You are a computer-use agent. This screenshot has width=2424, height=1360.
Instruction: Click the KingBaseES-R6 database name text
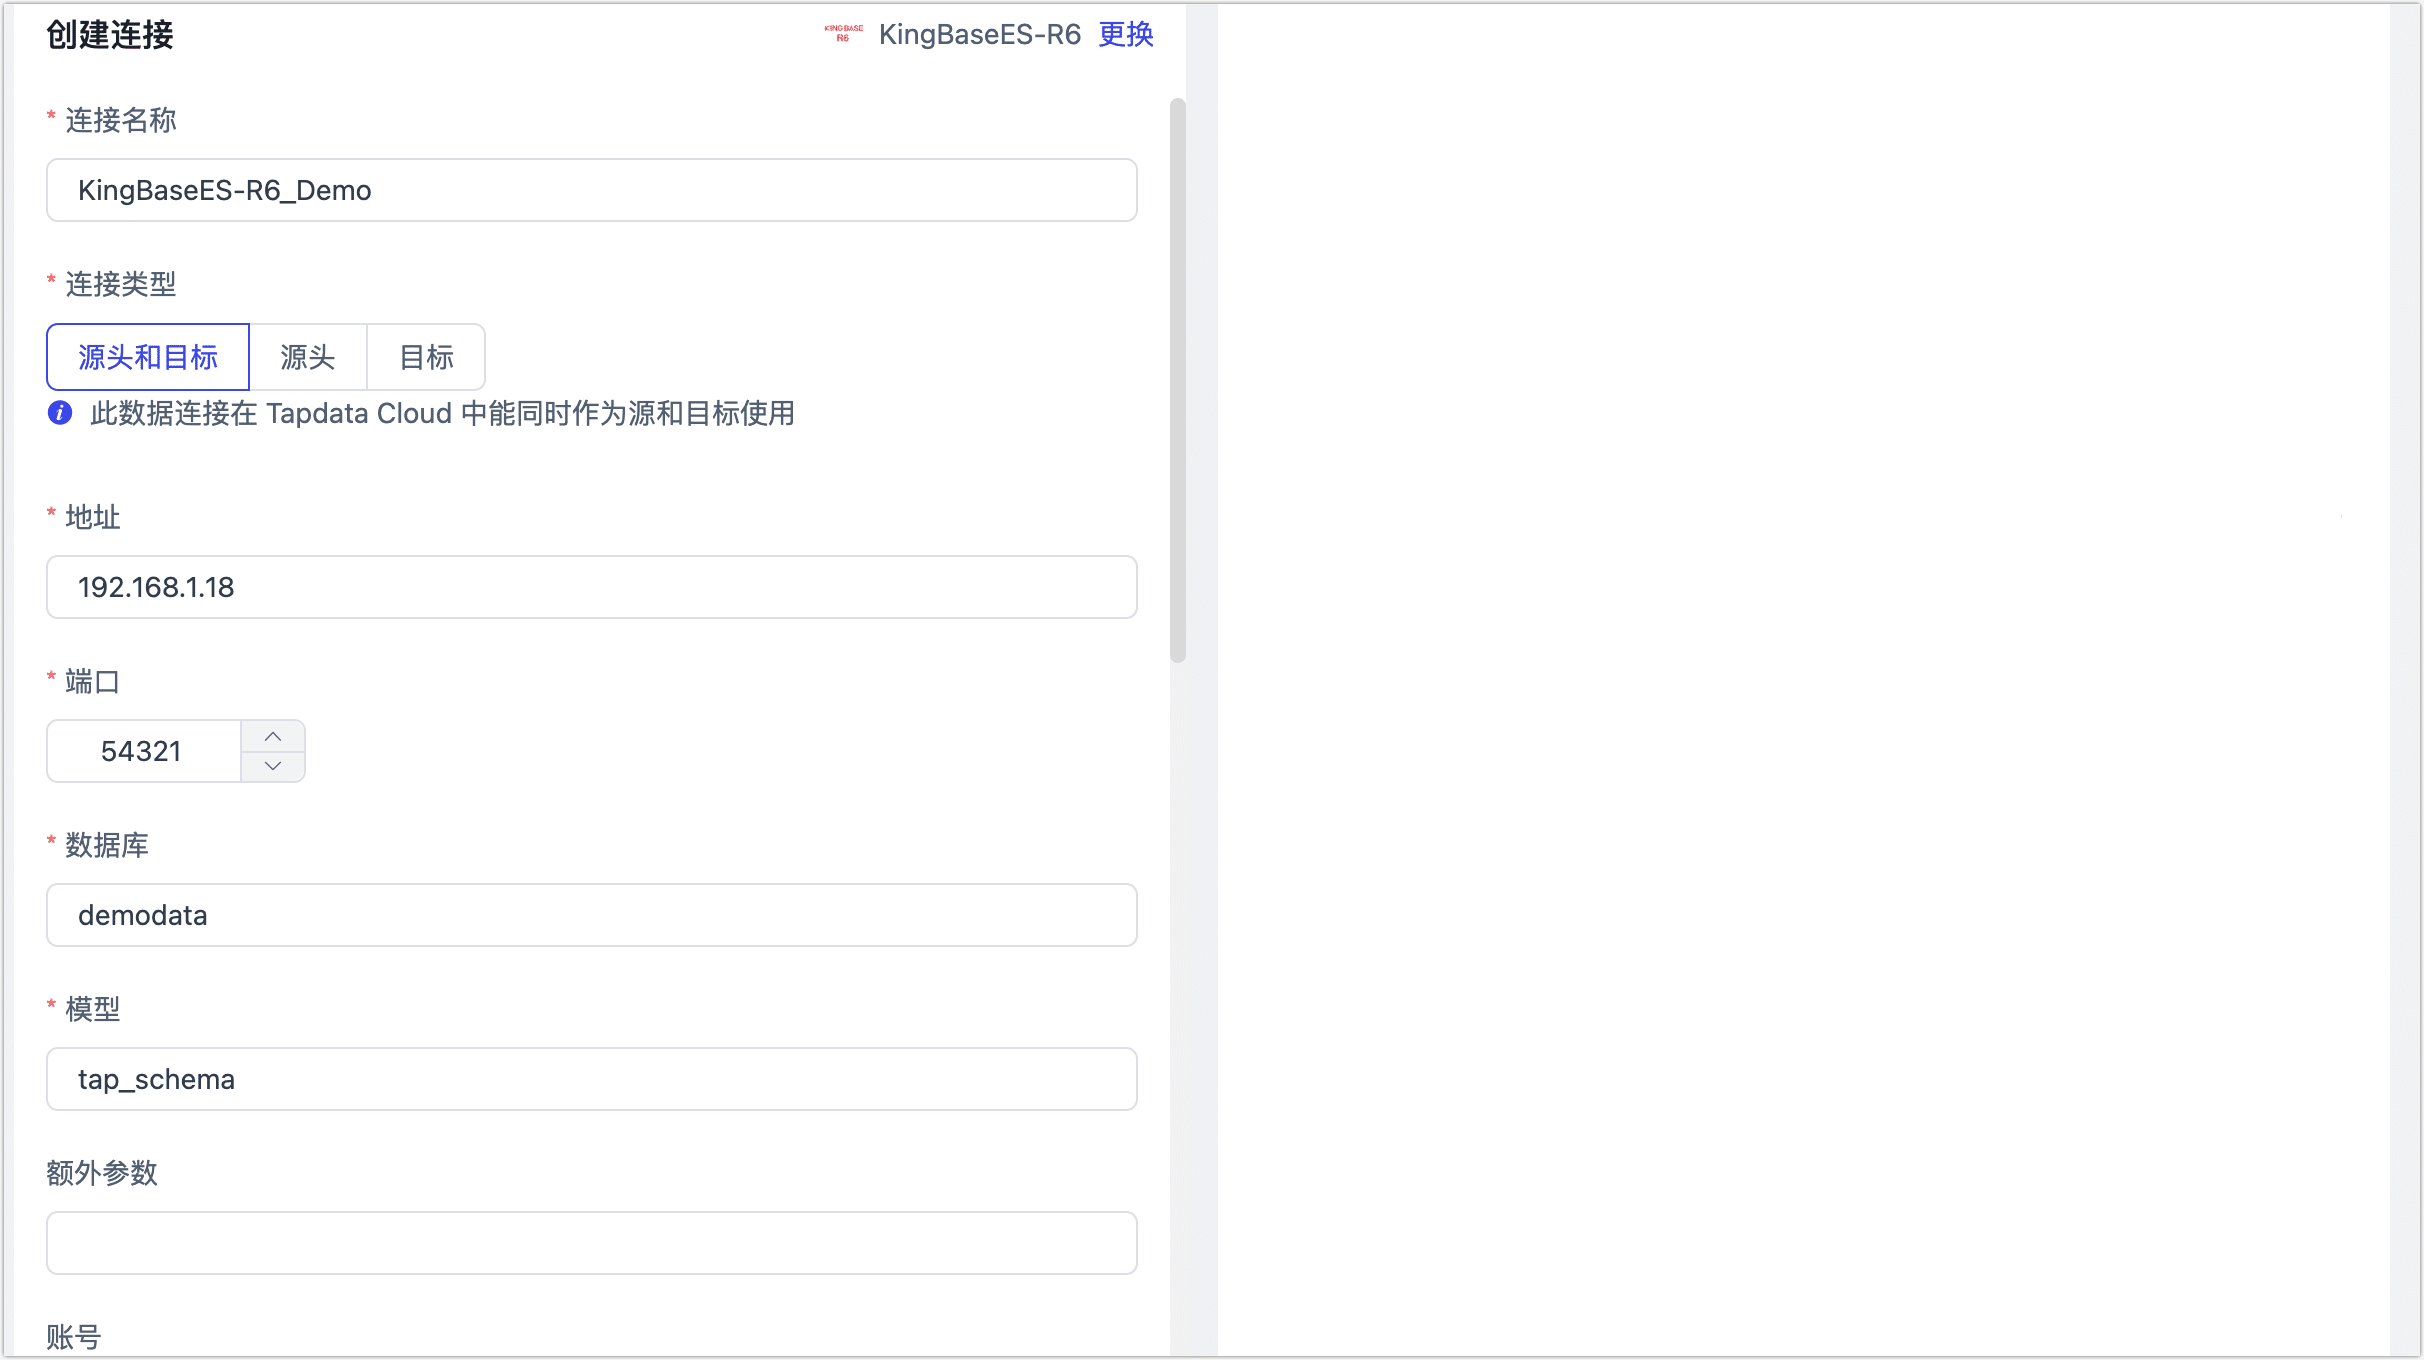pyautogui.click(x=980, y=35)
